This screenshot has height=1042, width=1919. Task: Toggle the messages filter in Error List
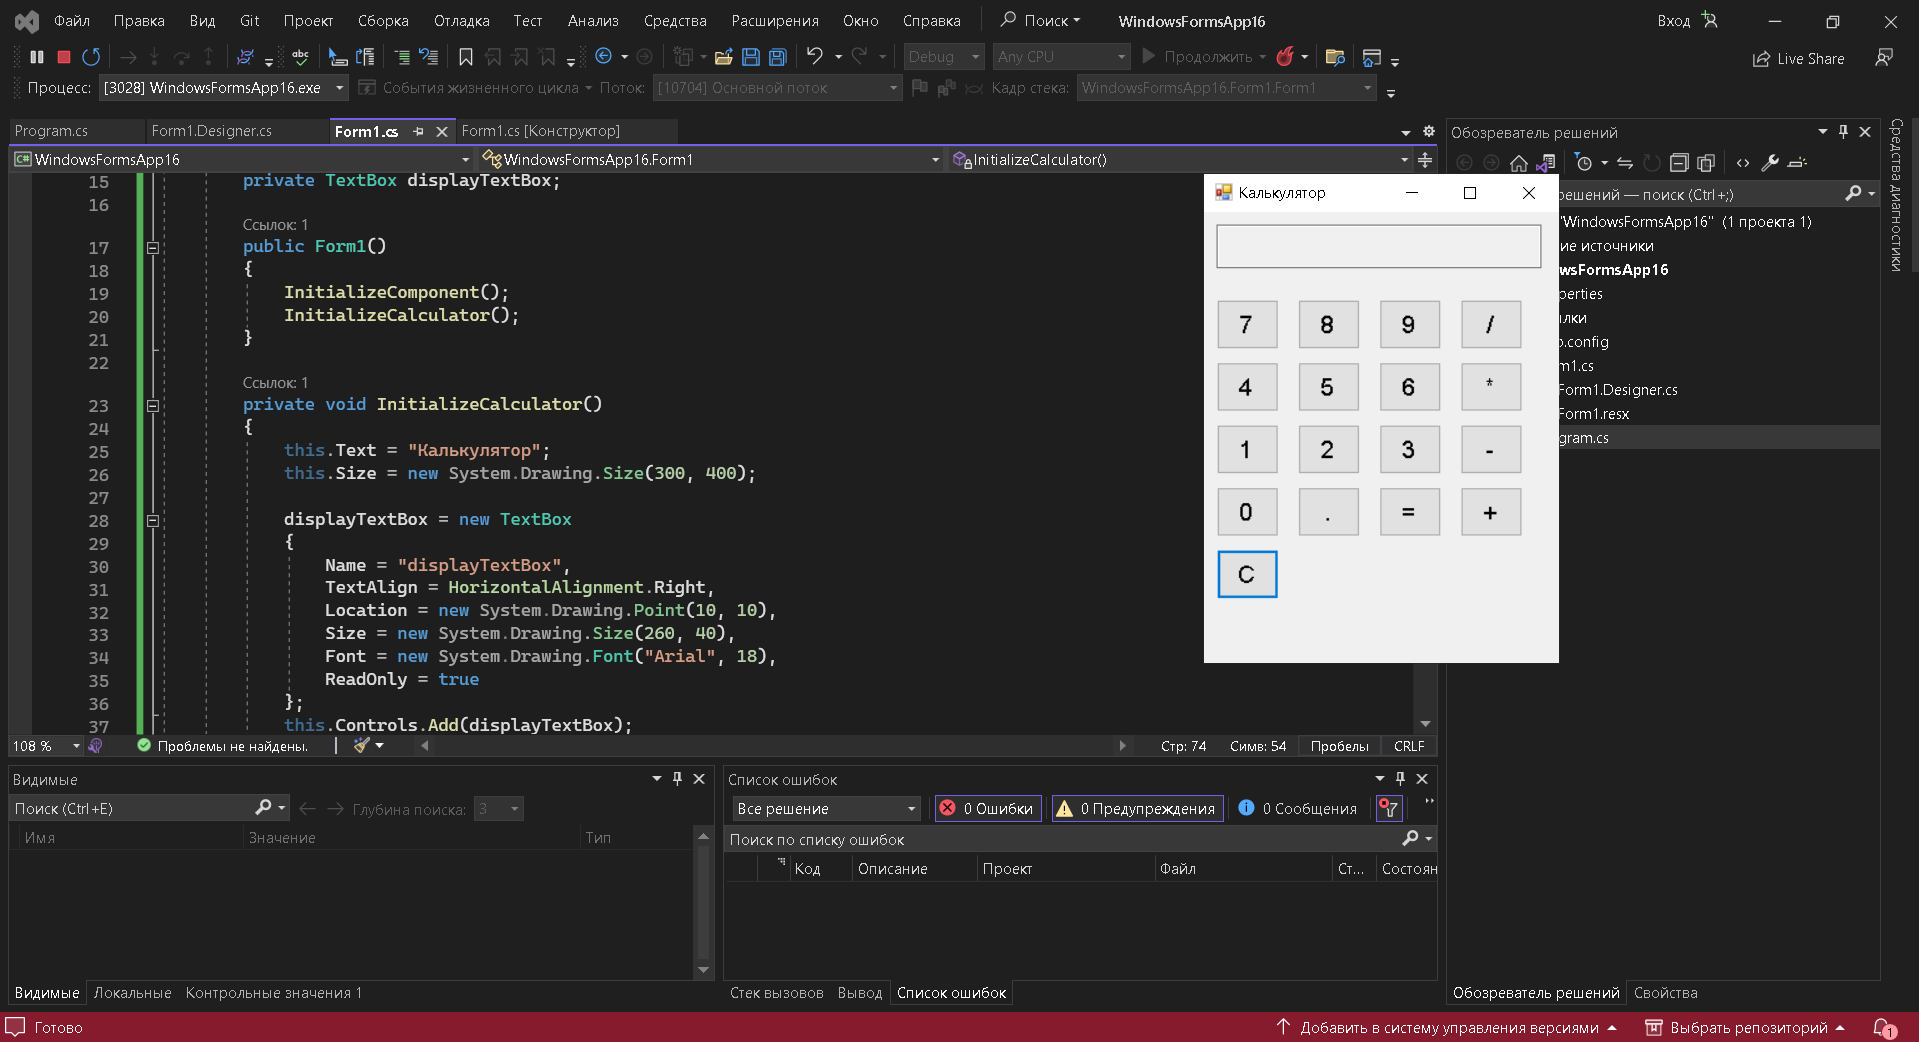pyautogui.click(x=1296, y=808)
